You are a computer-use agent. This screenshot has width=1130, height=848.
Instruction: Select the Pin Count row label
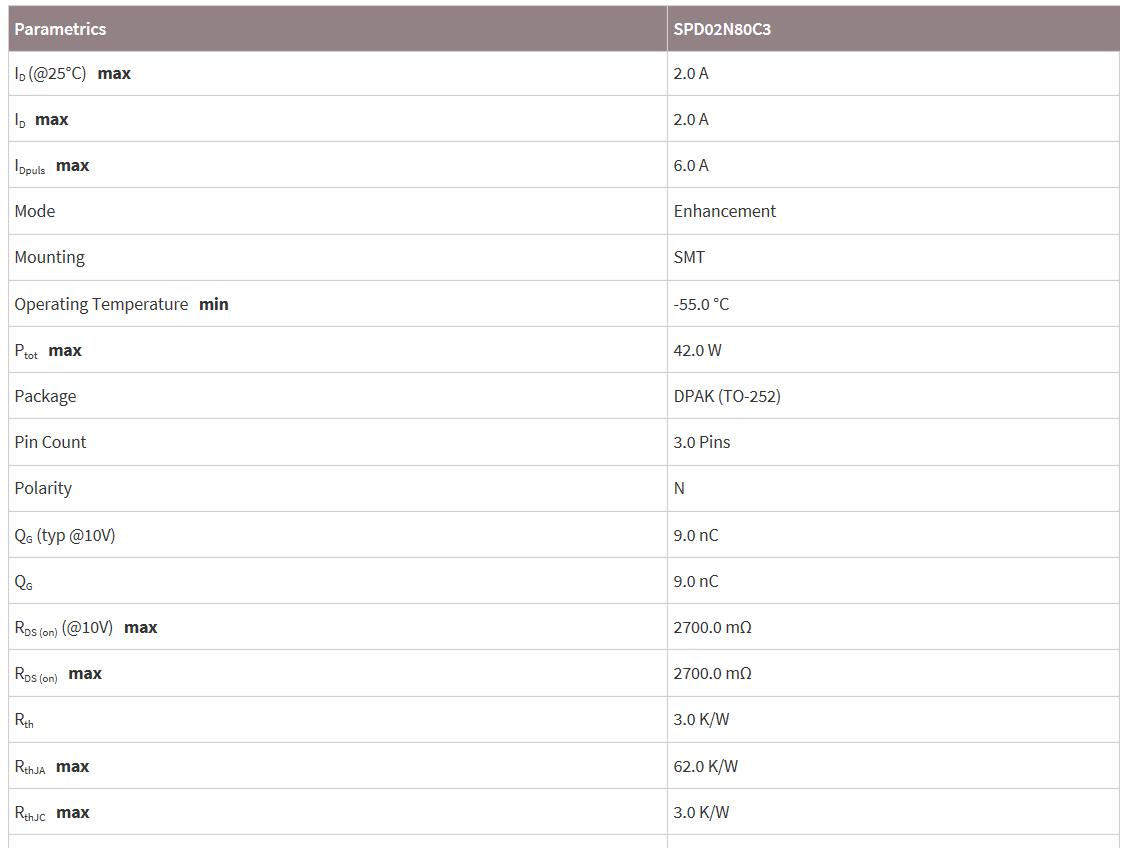pyautogui.click(x=50, y=442)
